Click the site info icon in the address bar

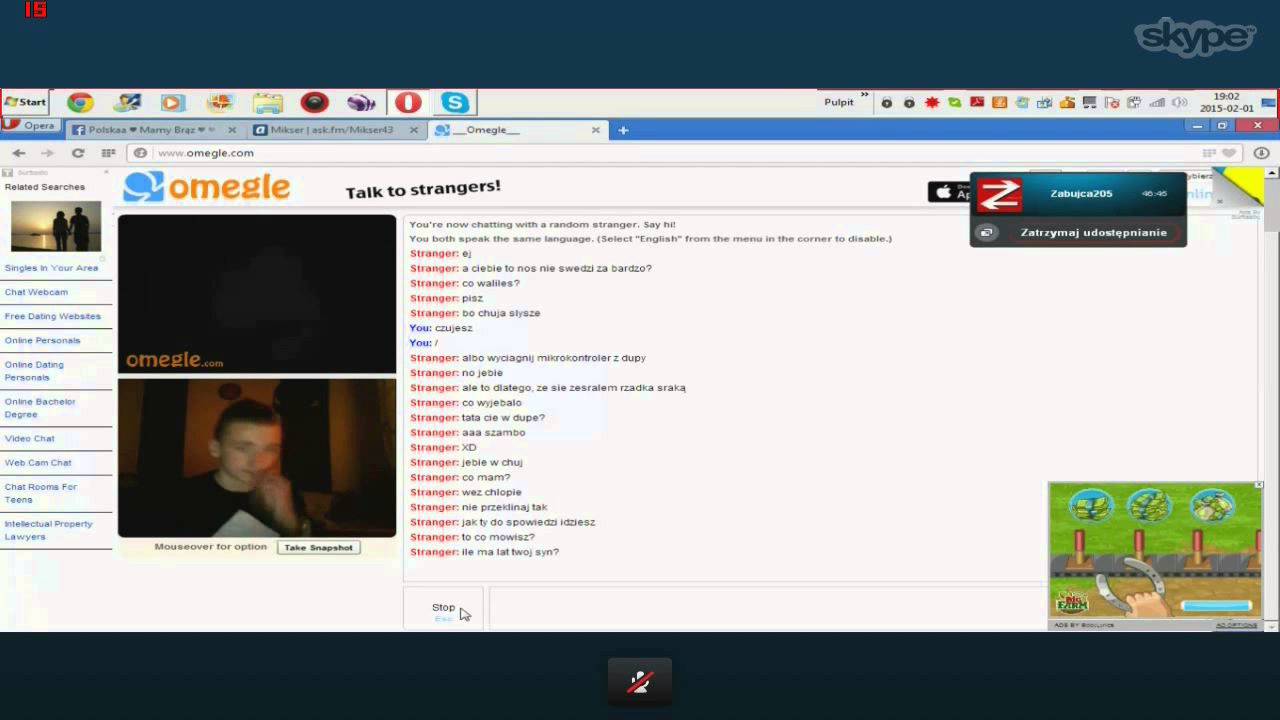click(x=141, y=153)
